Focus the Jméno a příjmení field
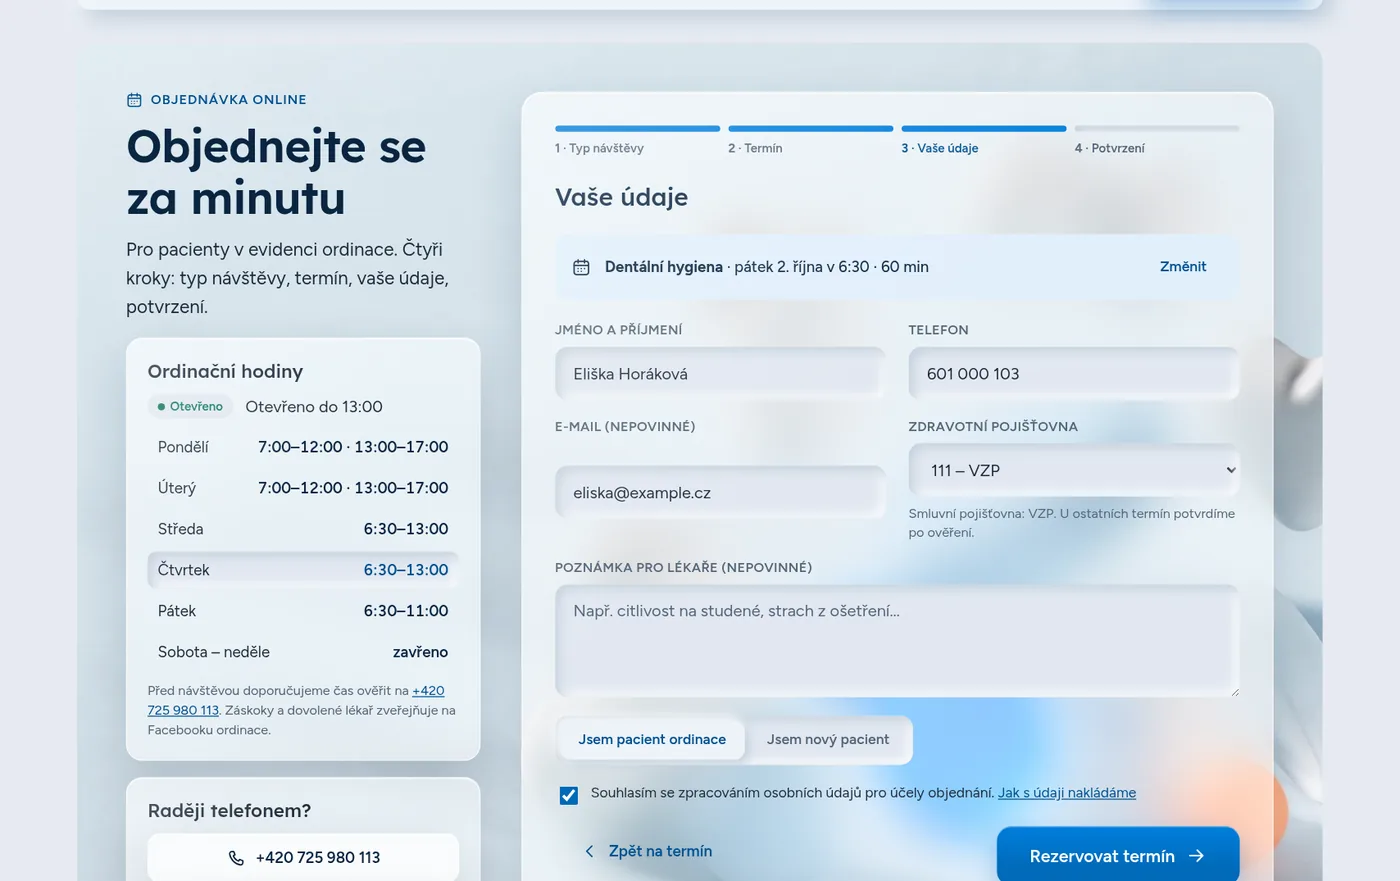The width and height of the screenshot is (1400, 881). 720,374
